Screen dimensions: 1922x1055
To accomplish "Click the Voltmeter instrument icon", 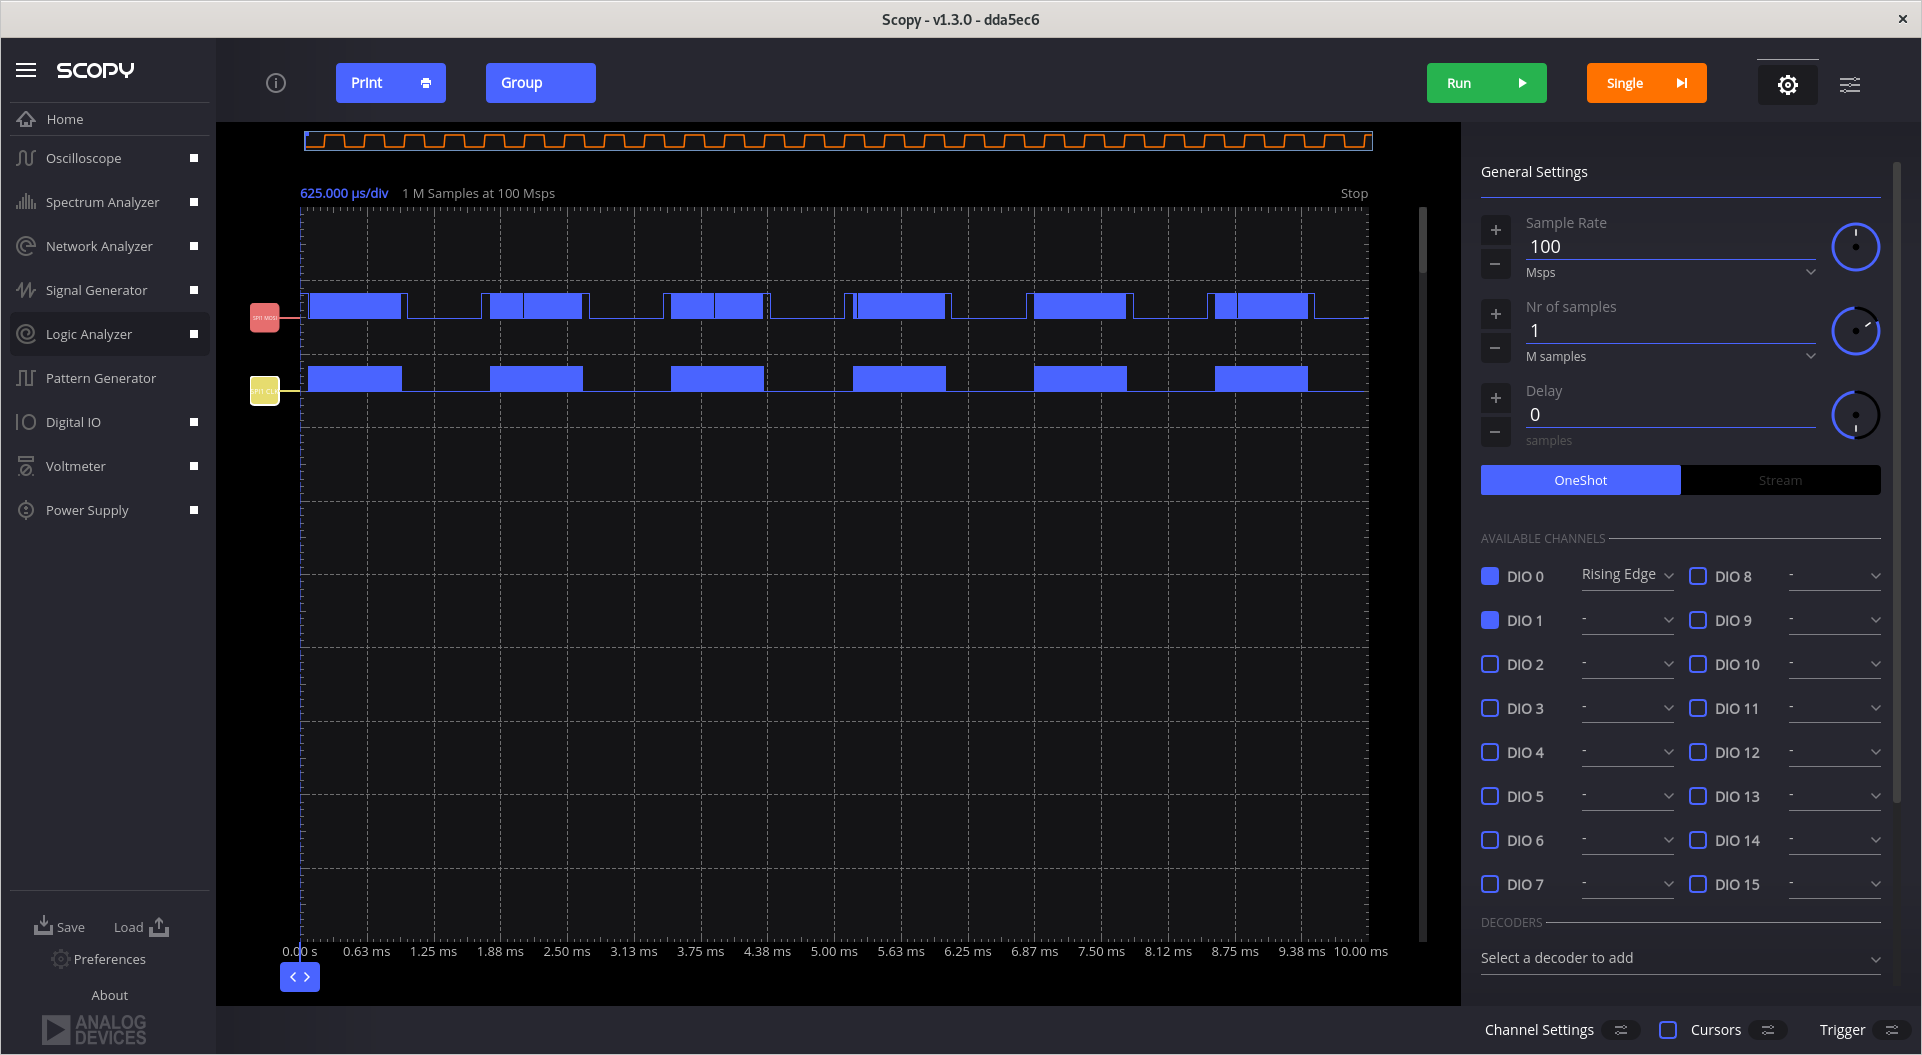I will 26,466.
